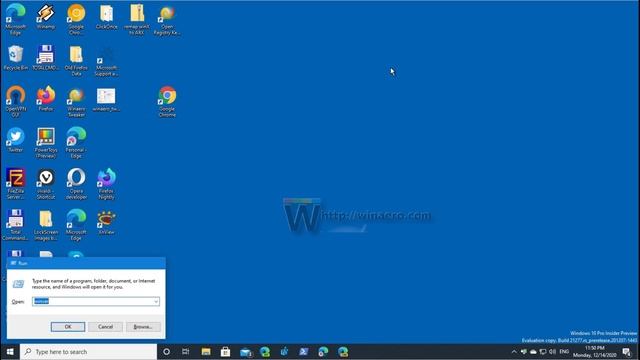This screenshot has height=360, width=640.
Task: Open Task View from the taskbar
Action: pos(186,351)
